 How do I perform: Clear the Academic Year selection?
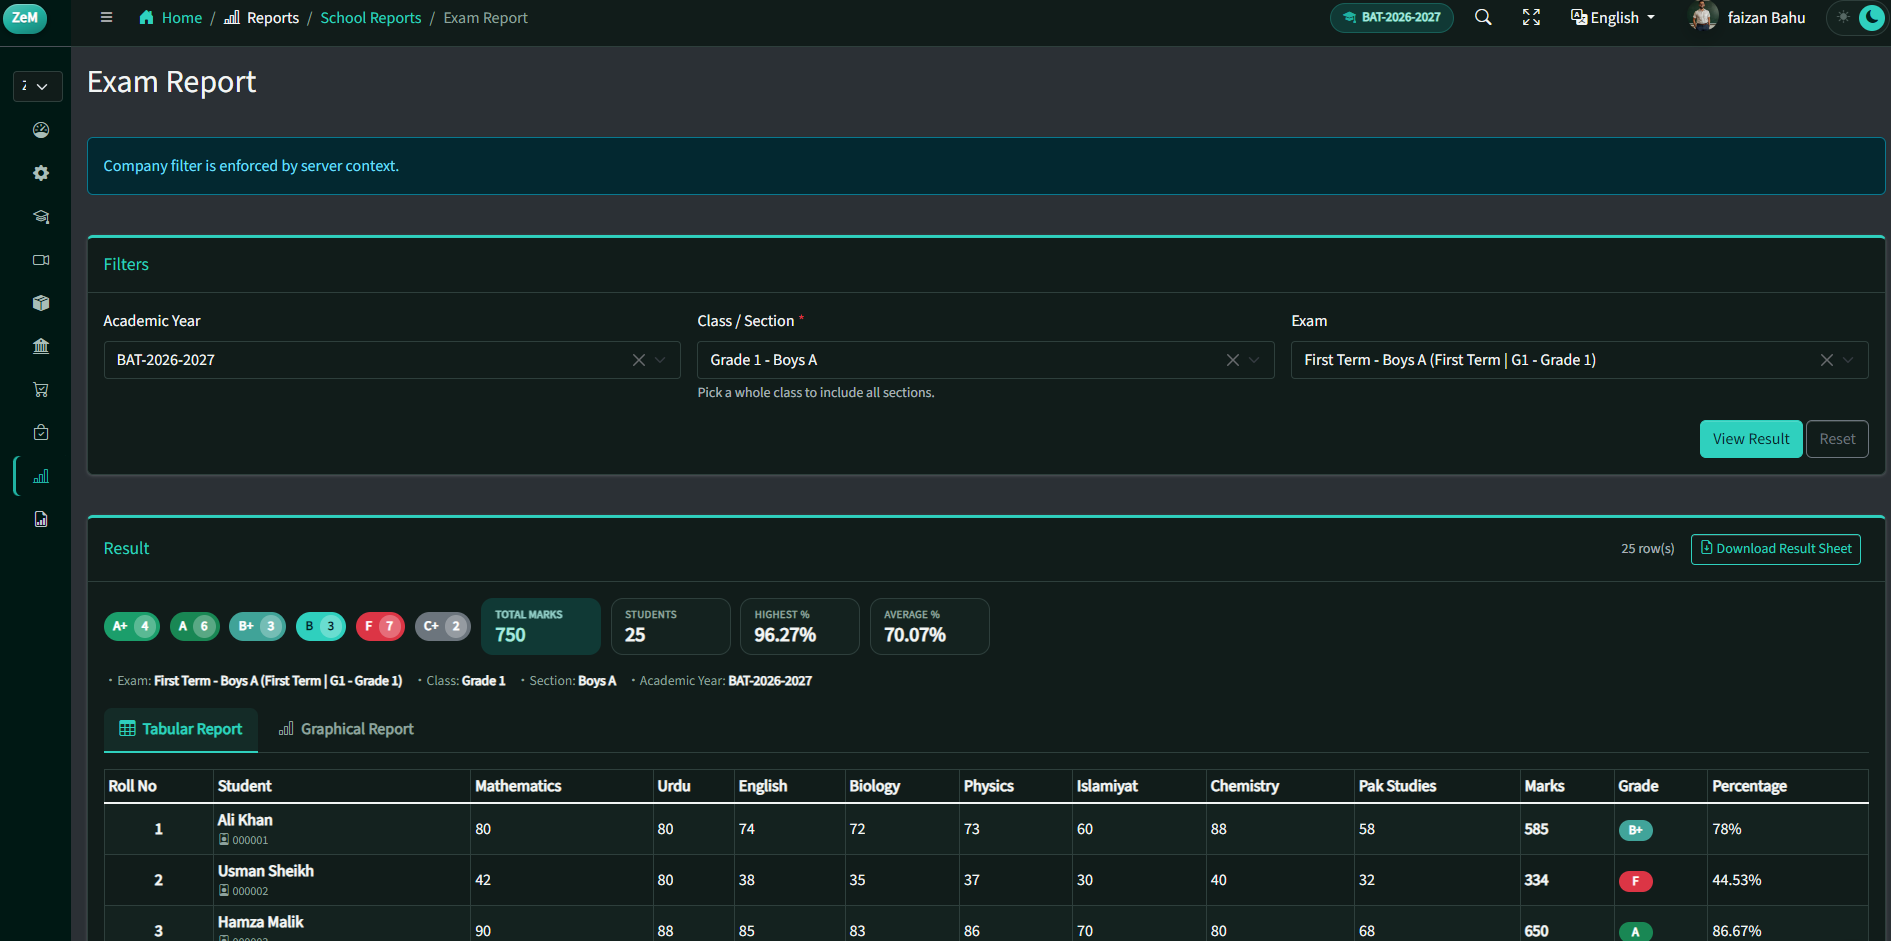pos(638,360)
